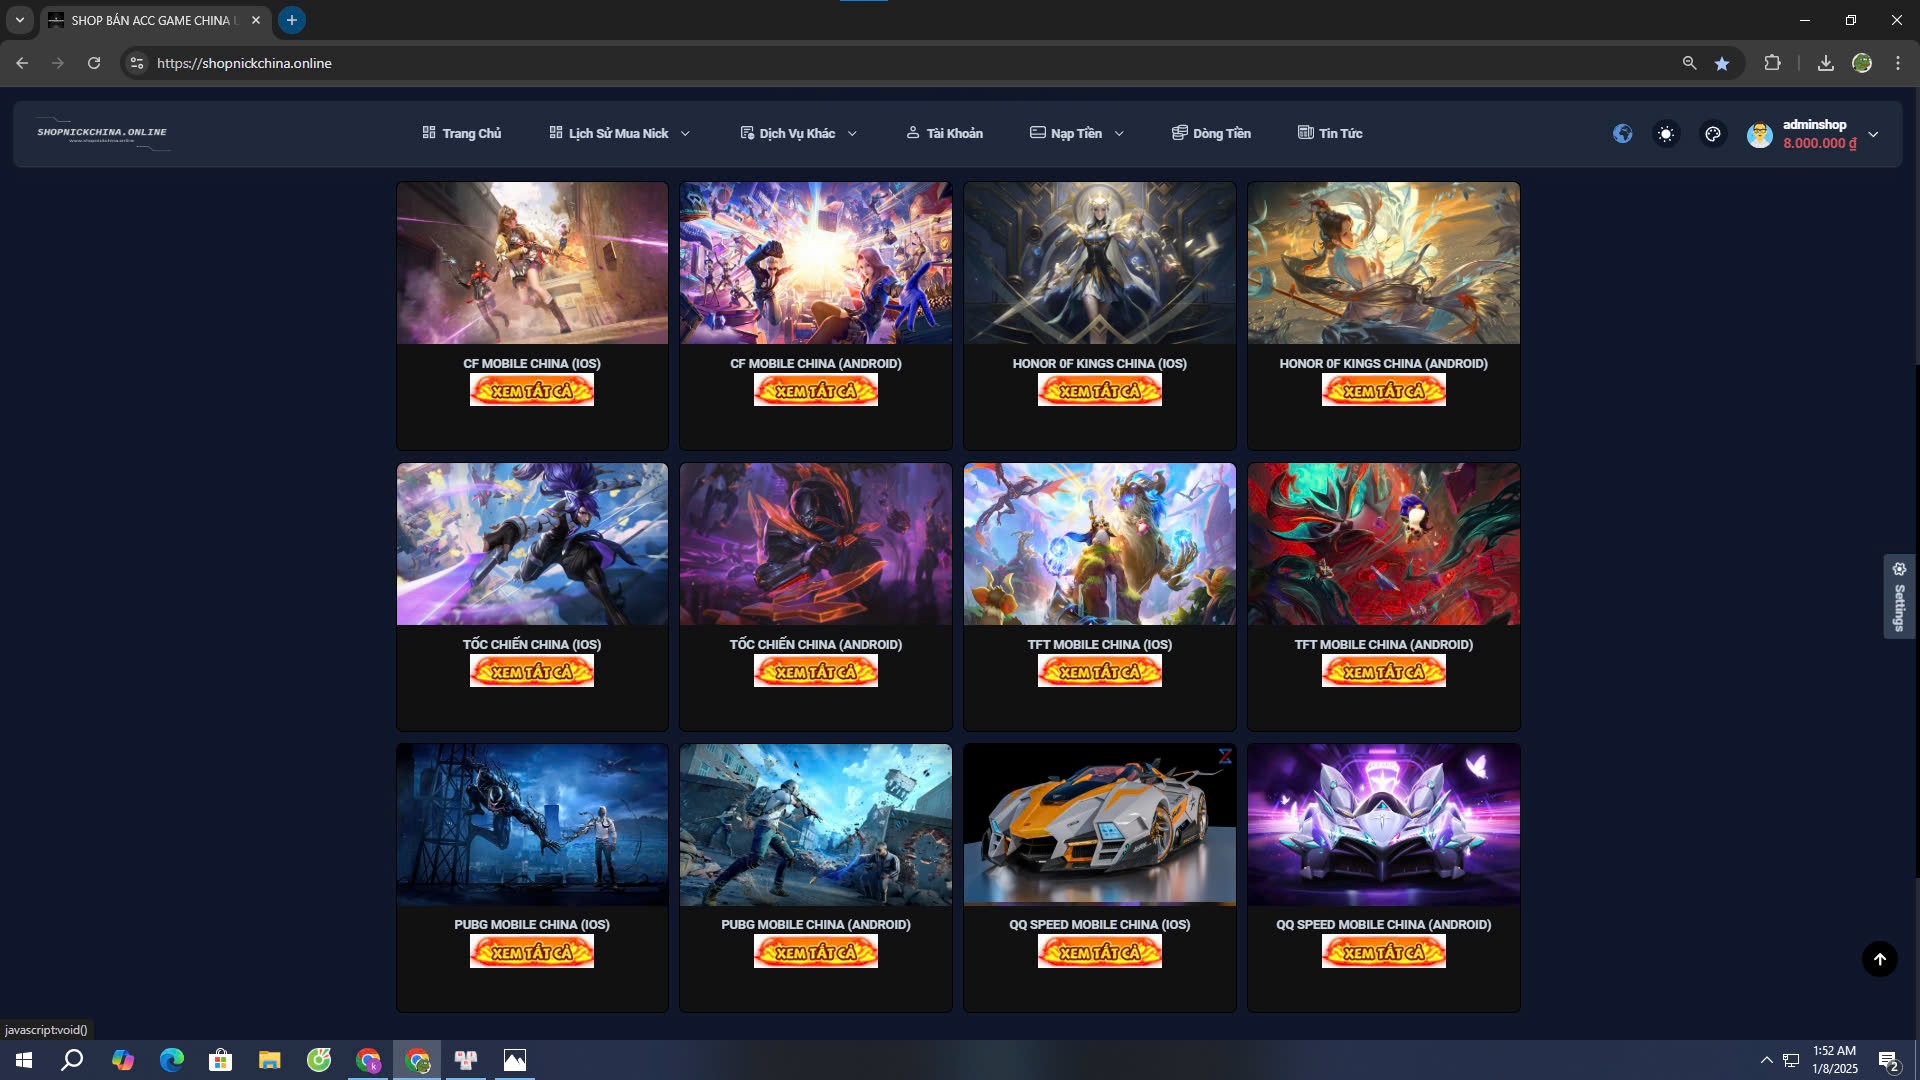
Task: Click the scroll-to-top arrow button
Action: coord(1879,959)
